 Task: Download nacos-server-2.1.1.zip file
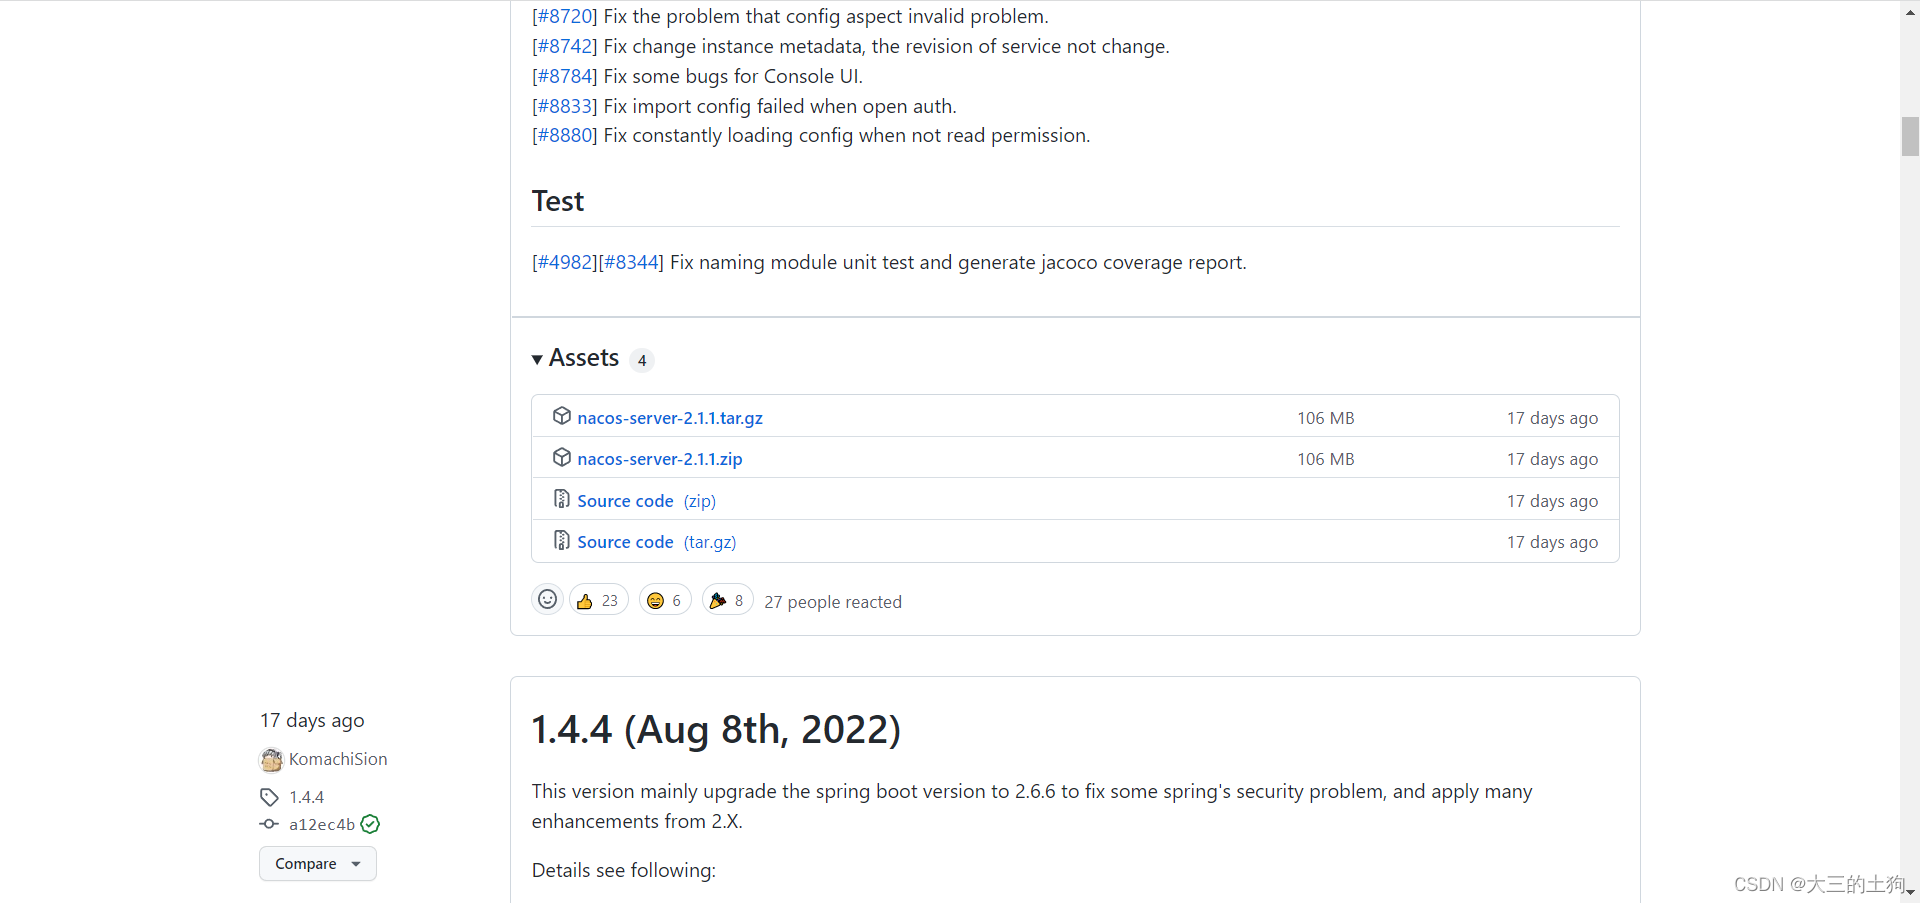(660, 459)
